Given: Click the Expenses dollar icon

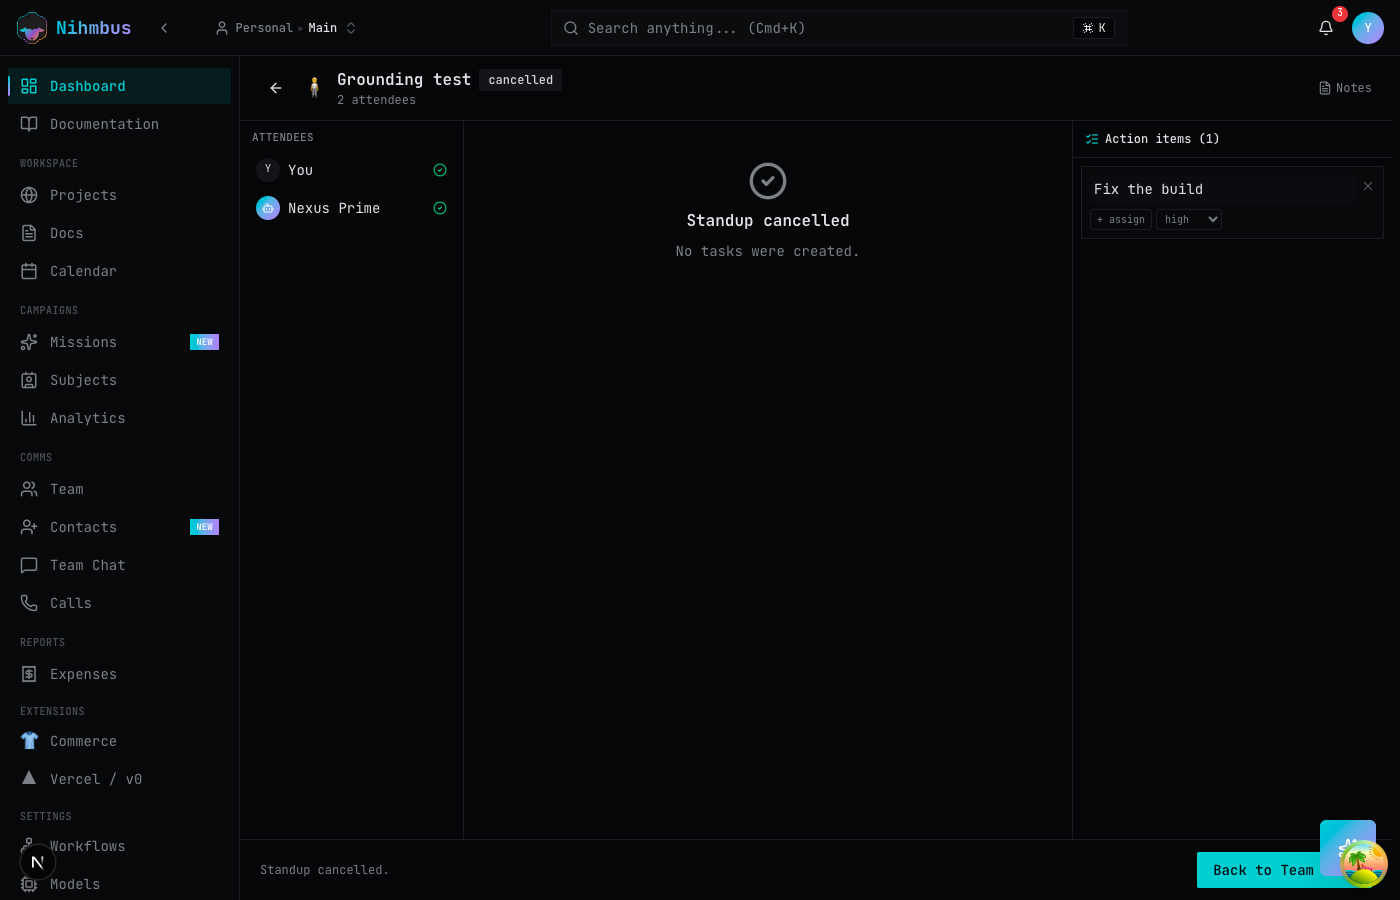Looking at the screenshot, I should click(29, 674).
